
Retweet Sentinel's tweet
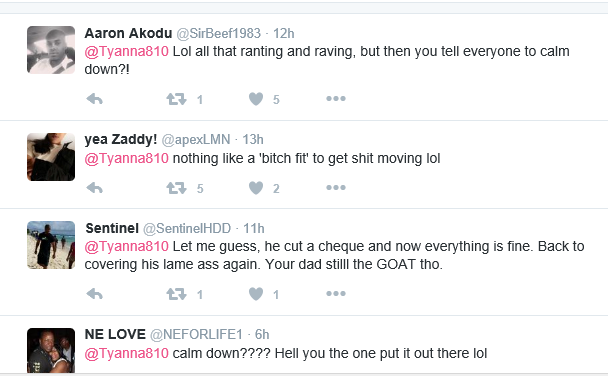pos(176,294)
